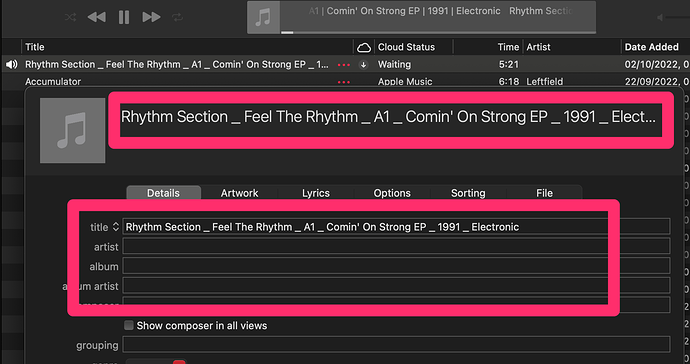This screenshot has height=364, width=690.
Task: Click the 6:18 time value
Action: click(509, 82)
